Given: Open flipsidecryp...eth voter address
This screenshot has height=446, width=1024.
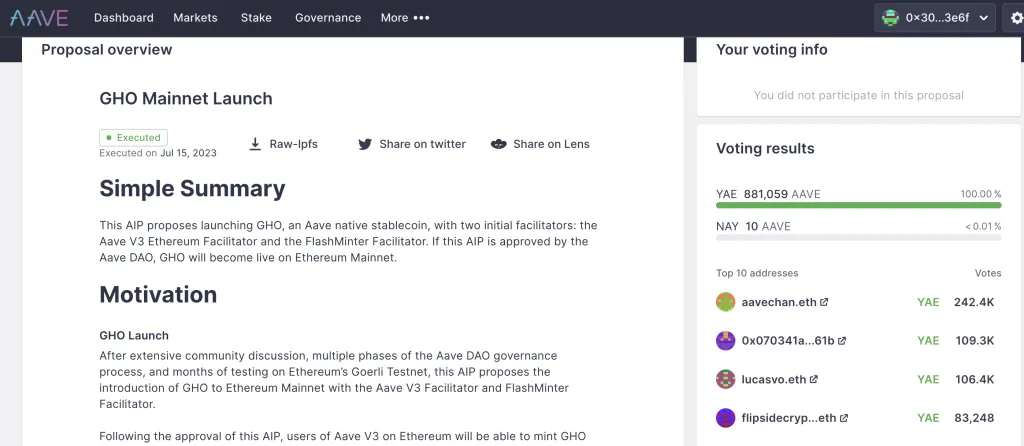Looking at the screenshot, I should point(789,417).
